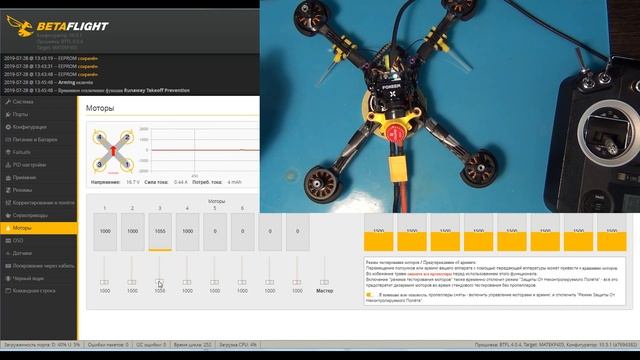Click motor 7 slider handle

269,282
